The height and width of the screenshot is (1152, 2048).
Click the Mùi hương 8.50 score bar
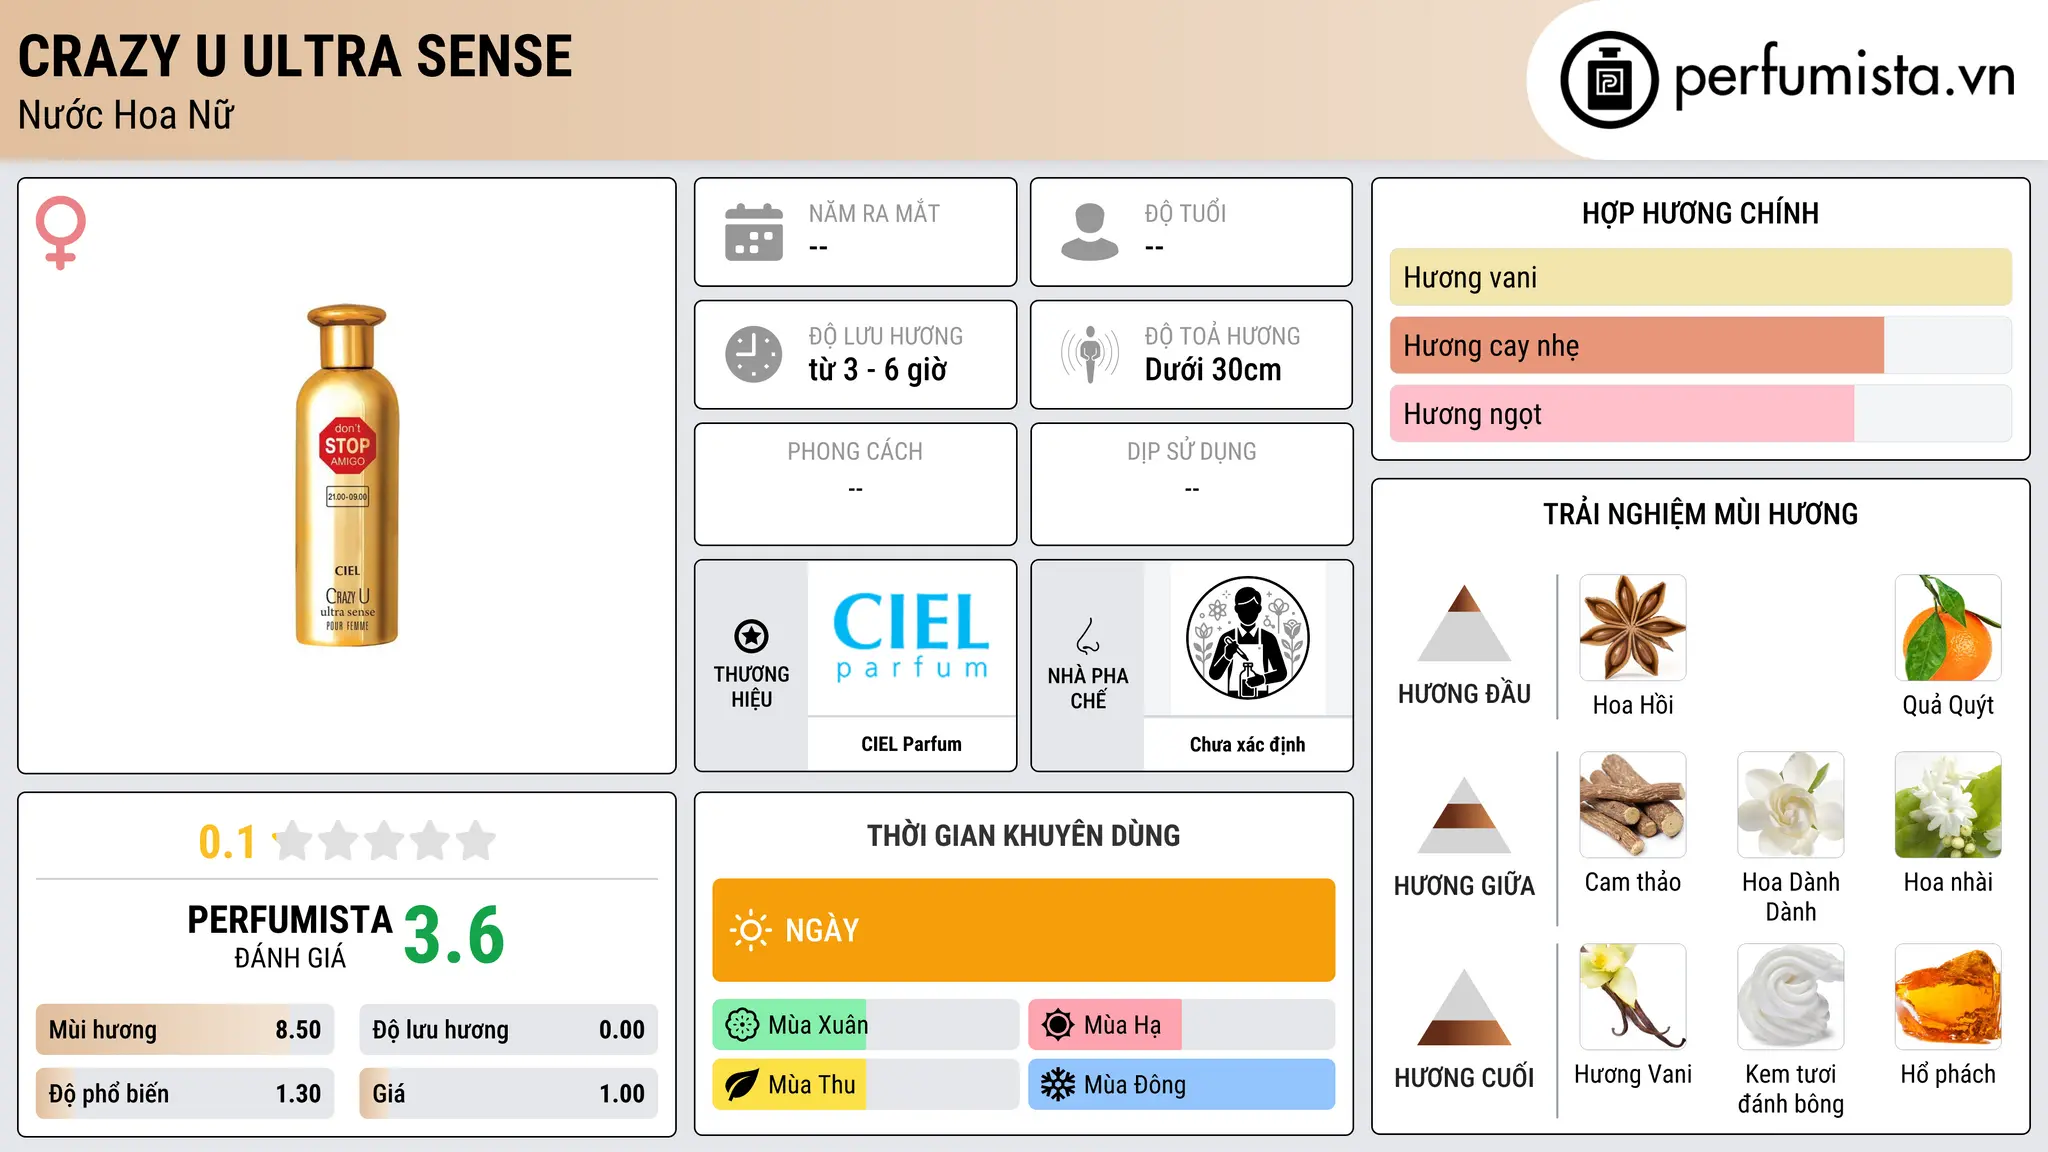tap(185, 1030)
